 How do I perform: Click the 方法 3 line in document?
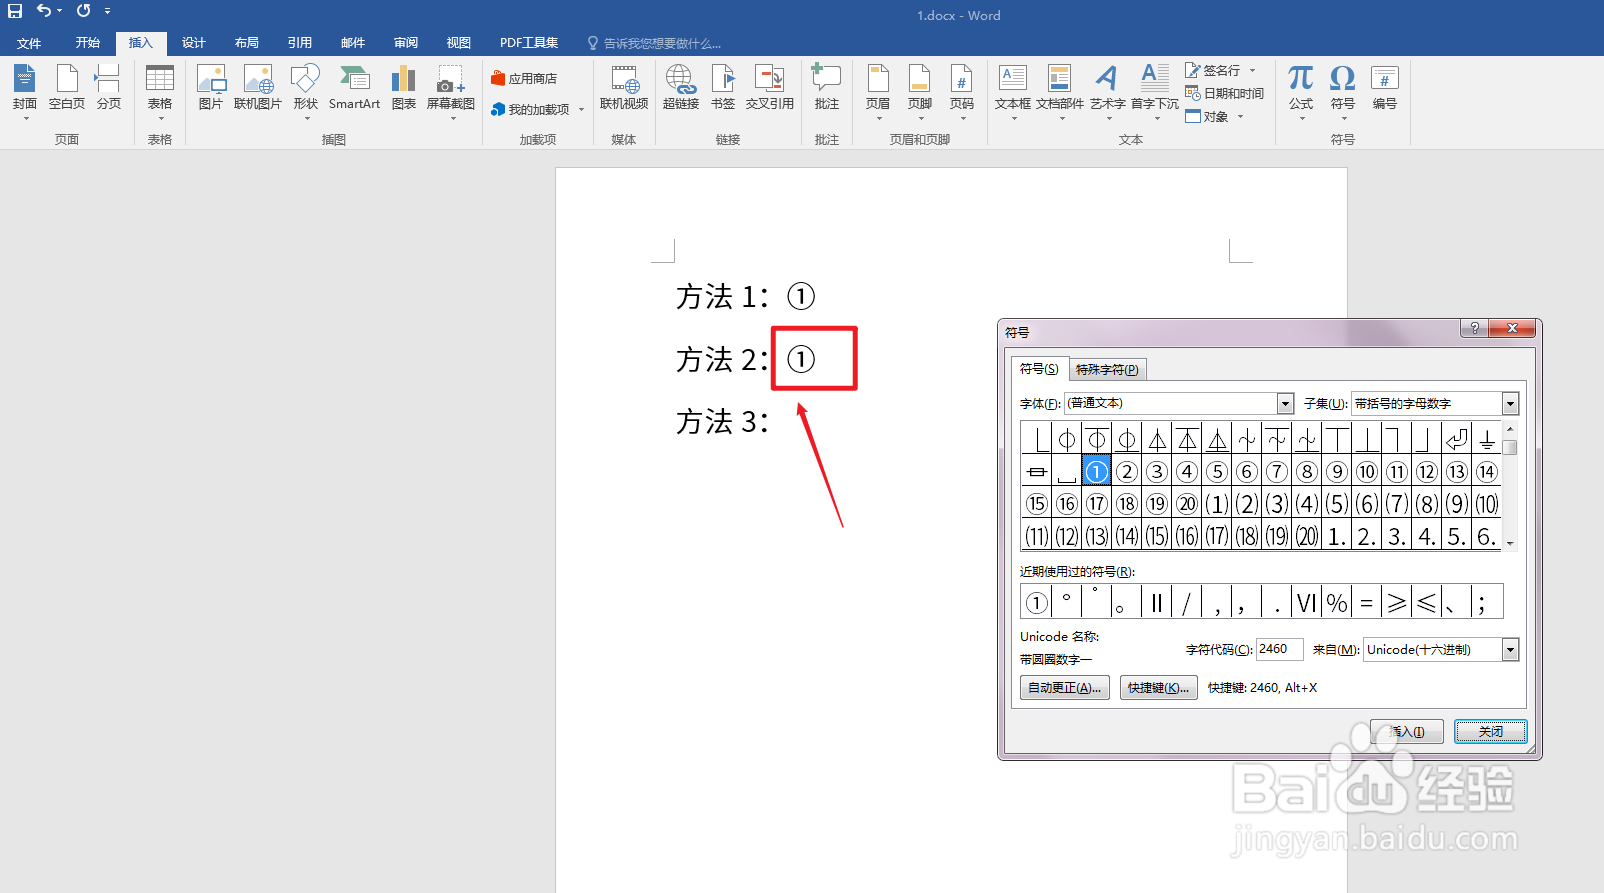tap(722, 422)
